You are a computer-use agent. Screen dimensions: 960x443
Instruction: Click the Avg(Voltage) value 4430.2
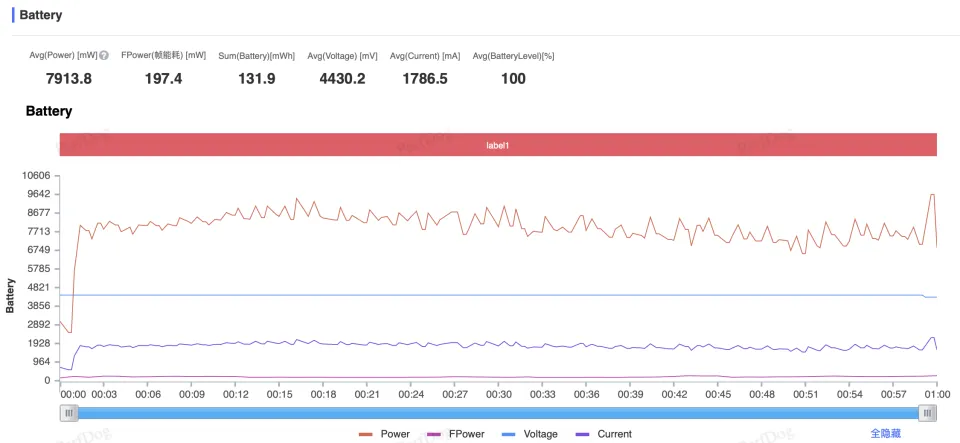point(343,79)
